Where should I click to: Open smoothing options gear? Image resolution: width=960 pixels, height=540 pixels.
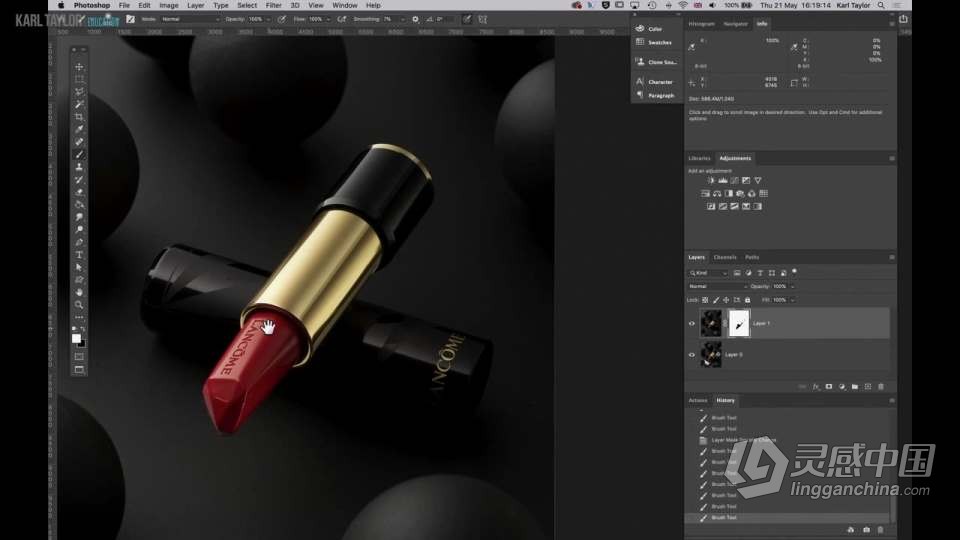click(x=415, y=19)
